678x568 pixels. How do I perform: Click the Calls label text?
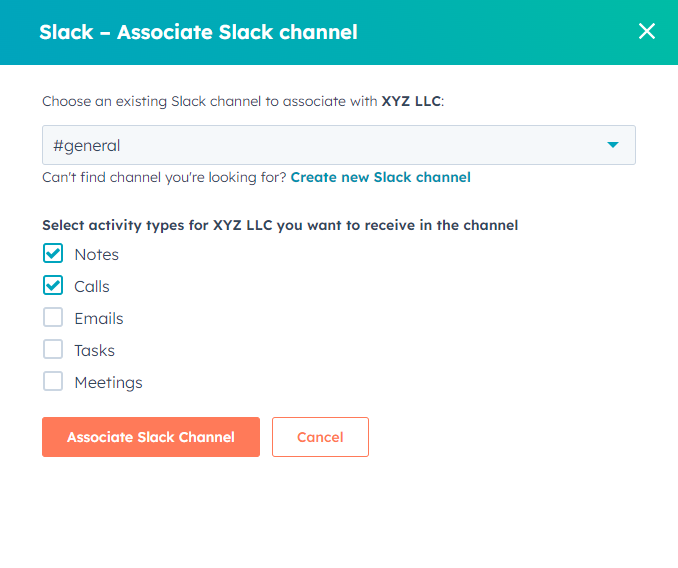point(92,287)
